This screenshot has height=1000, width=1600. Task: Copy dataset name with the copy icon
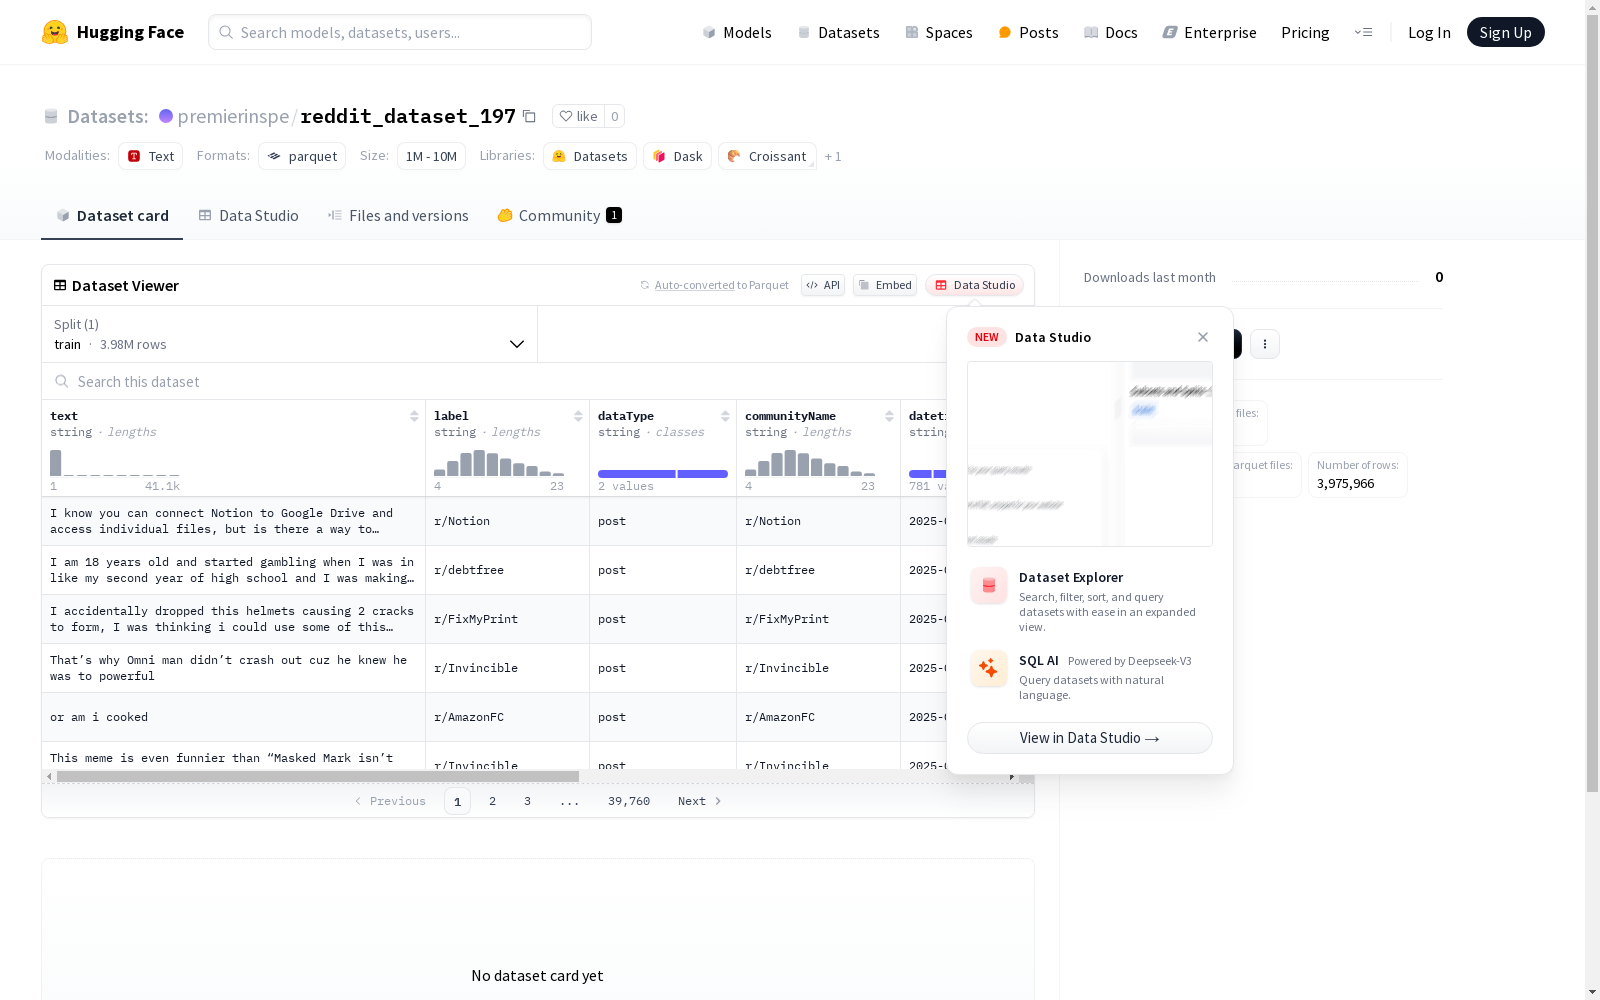tap(530, 117)
